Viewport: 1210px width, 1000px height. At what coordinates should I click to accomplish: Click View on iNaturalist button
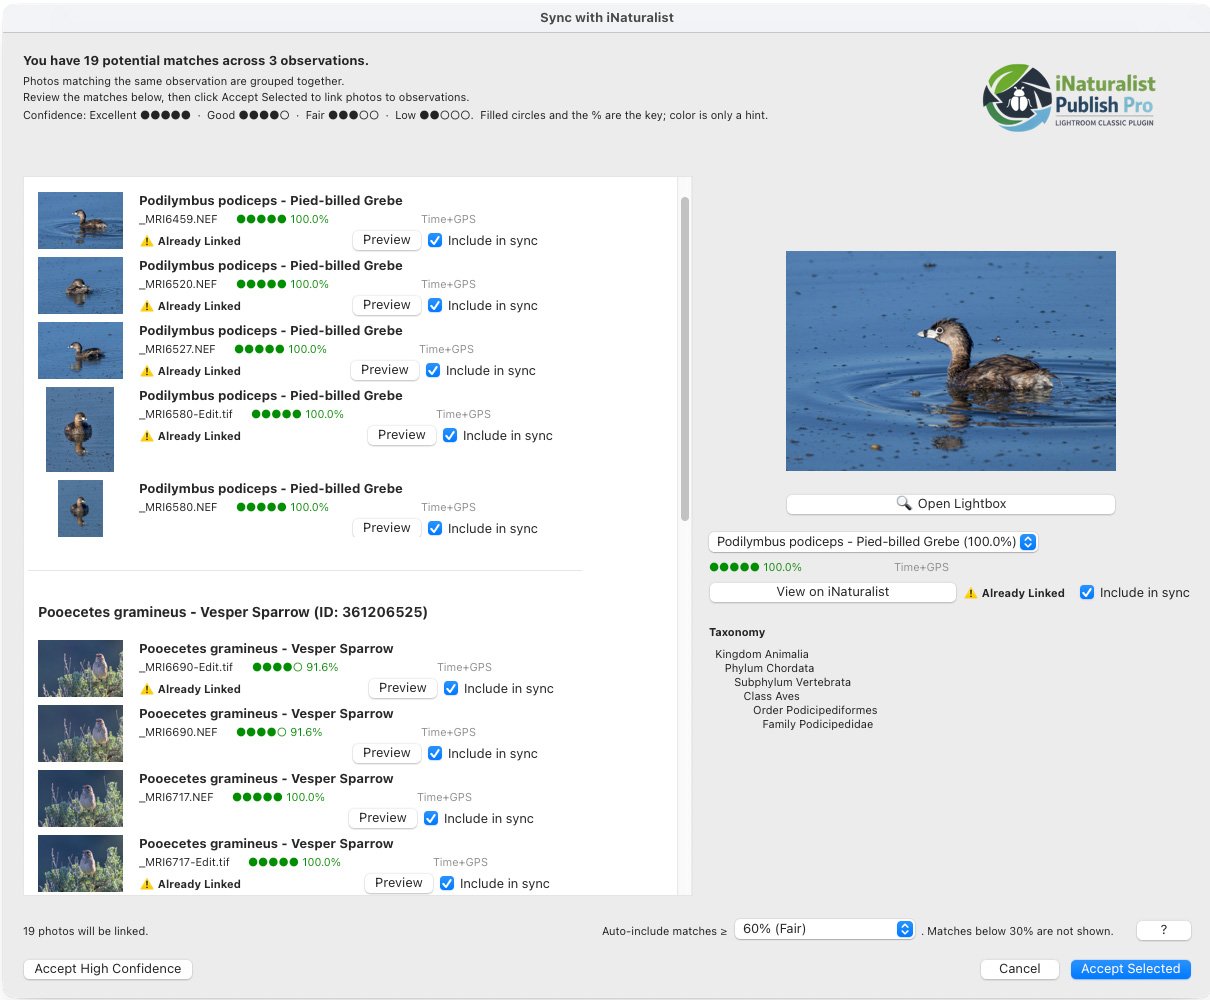[x=832, y=592]
